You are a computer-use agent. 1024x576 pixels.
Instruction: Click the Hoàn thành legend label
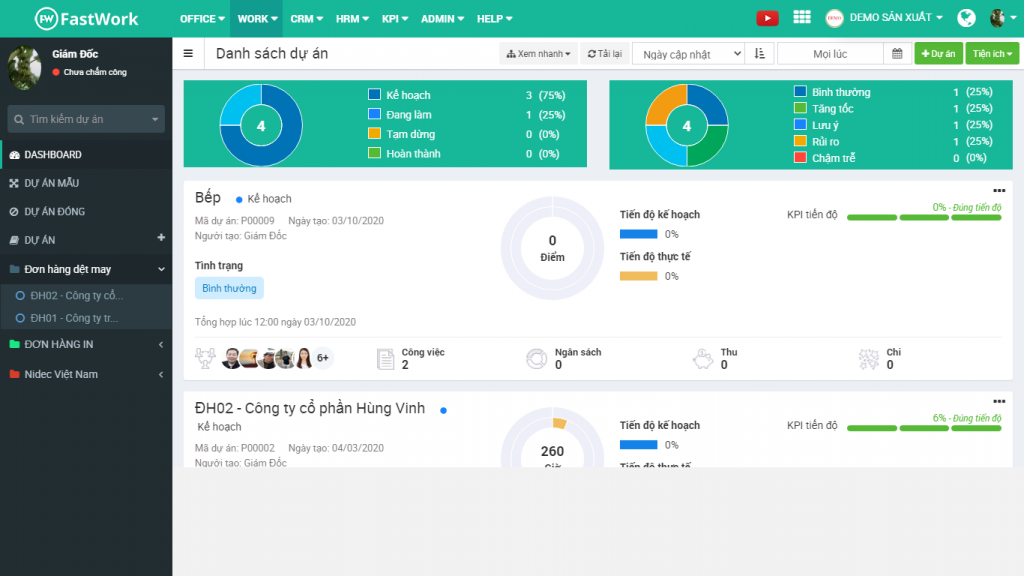pos(413,153)
